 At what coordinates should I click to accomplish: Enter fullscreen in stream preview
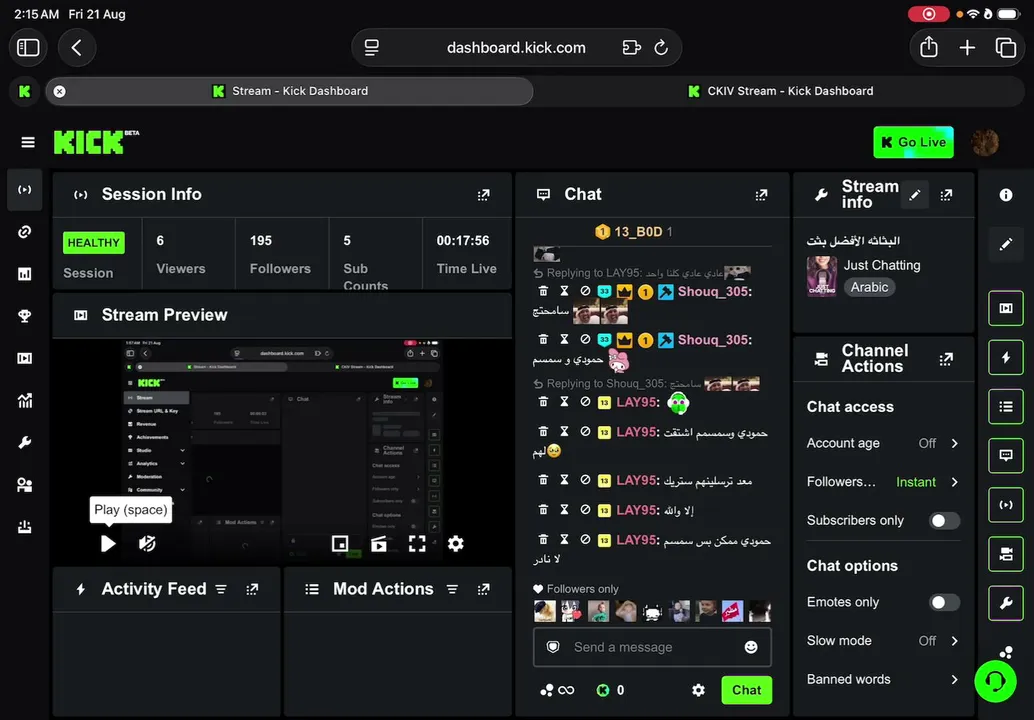click(x=417, y=543)
